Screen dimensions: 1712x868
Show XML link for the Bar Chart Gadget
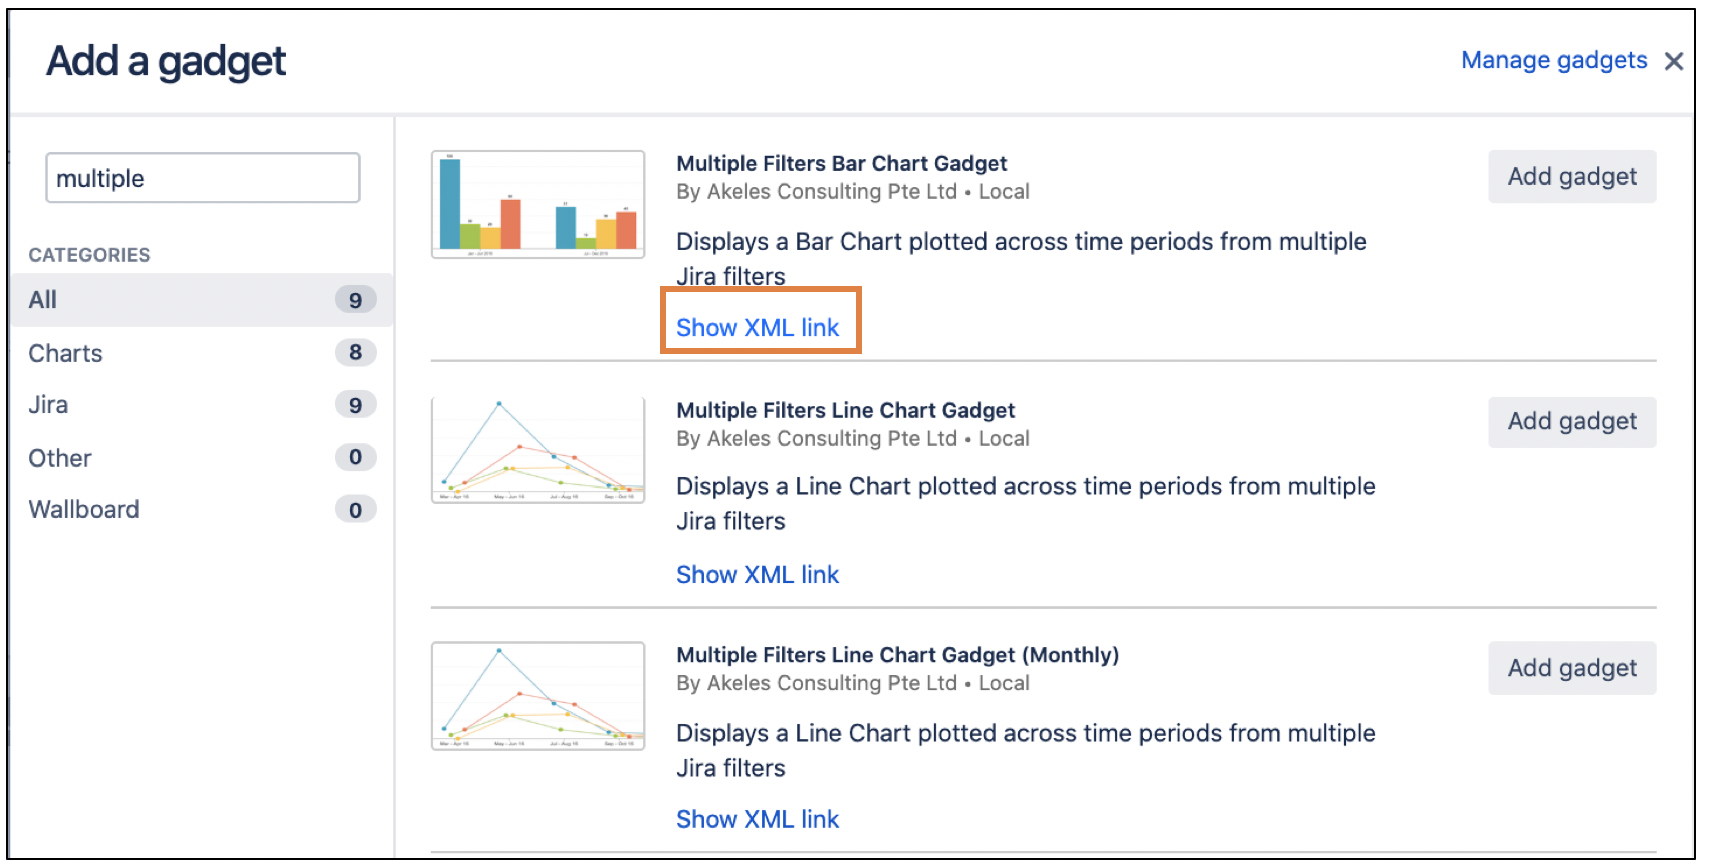point(758,327)
